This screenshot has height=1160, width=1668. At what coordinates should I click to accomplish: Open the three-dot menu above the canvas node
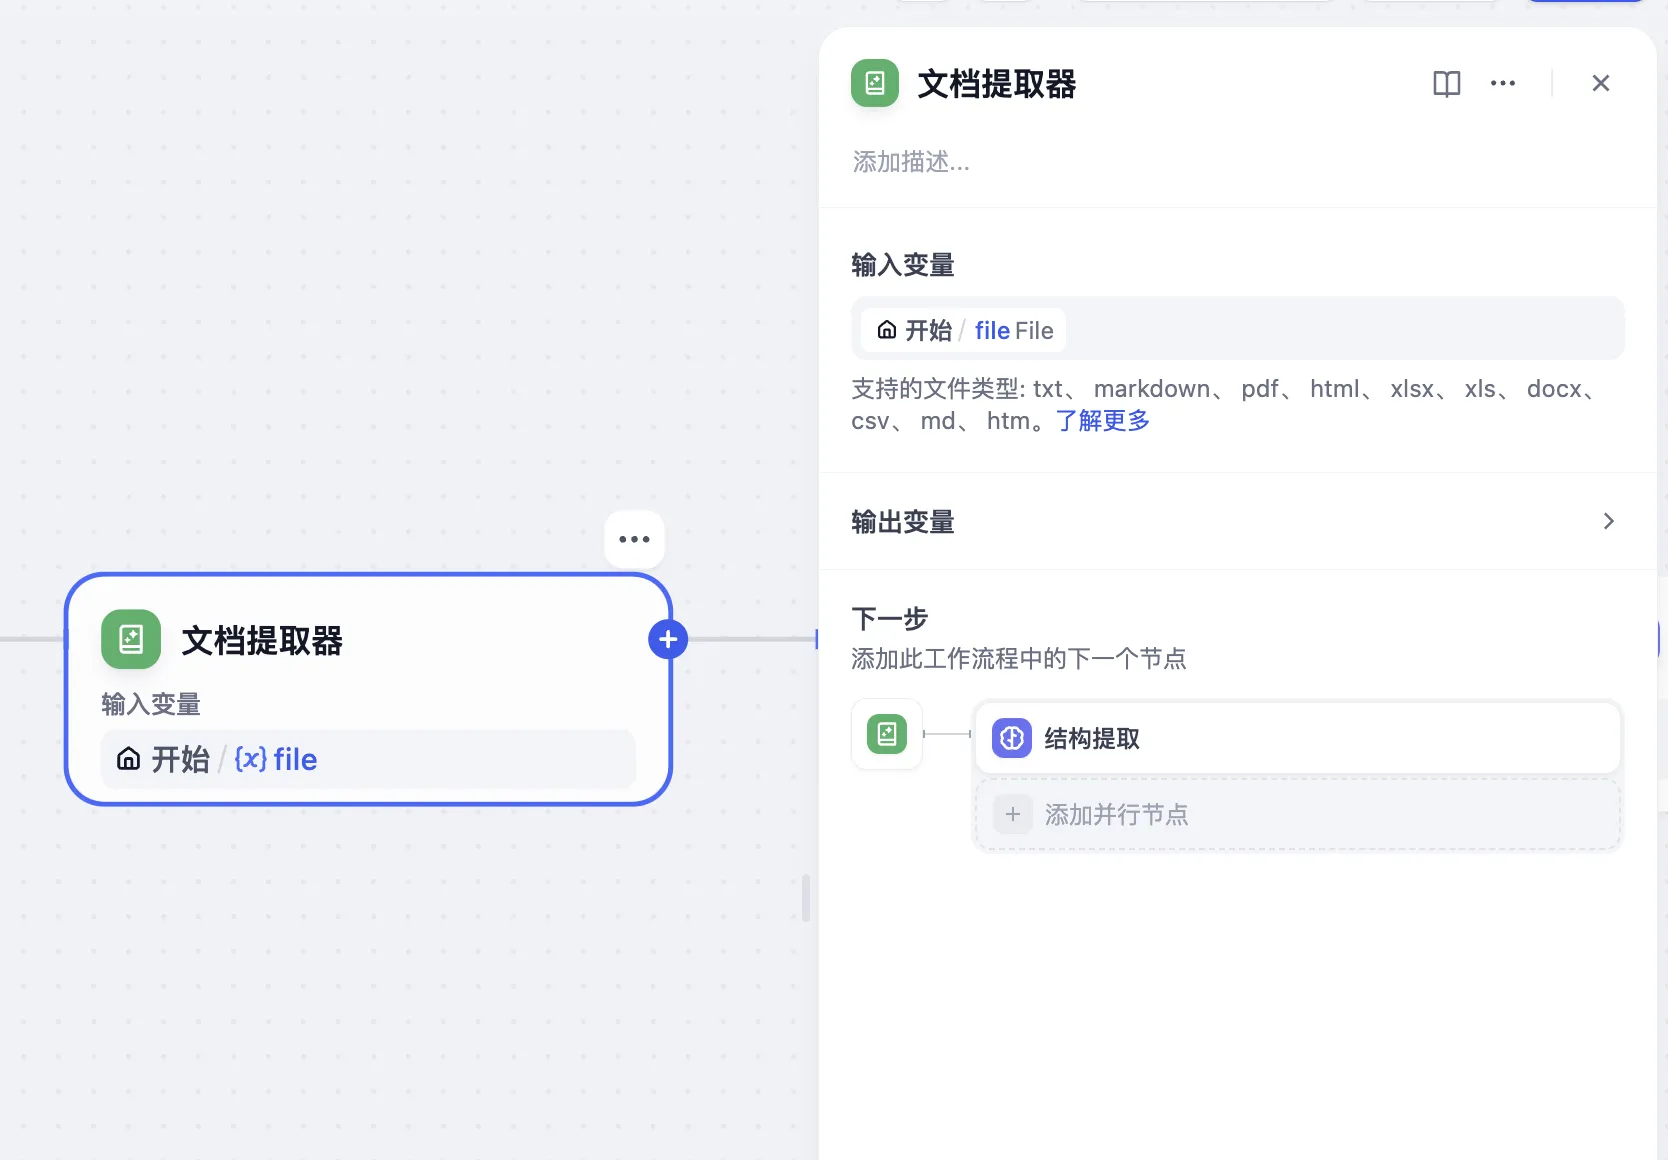pyautogui.click(x=634, y=539)
